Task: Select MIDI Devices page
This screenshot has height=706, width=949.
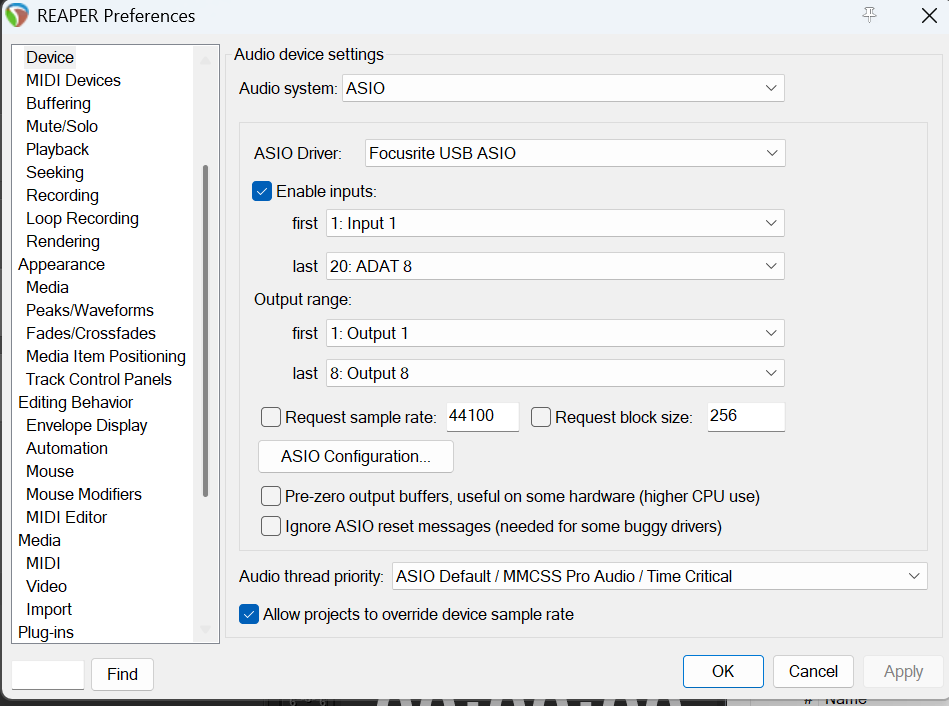Action: click(73, 81)
